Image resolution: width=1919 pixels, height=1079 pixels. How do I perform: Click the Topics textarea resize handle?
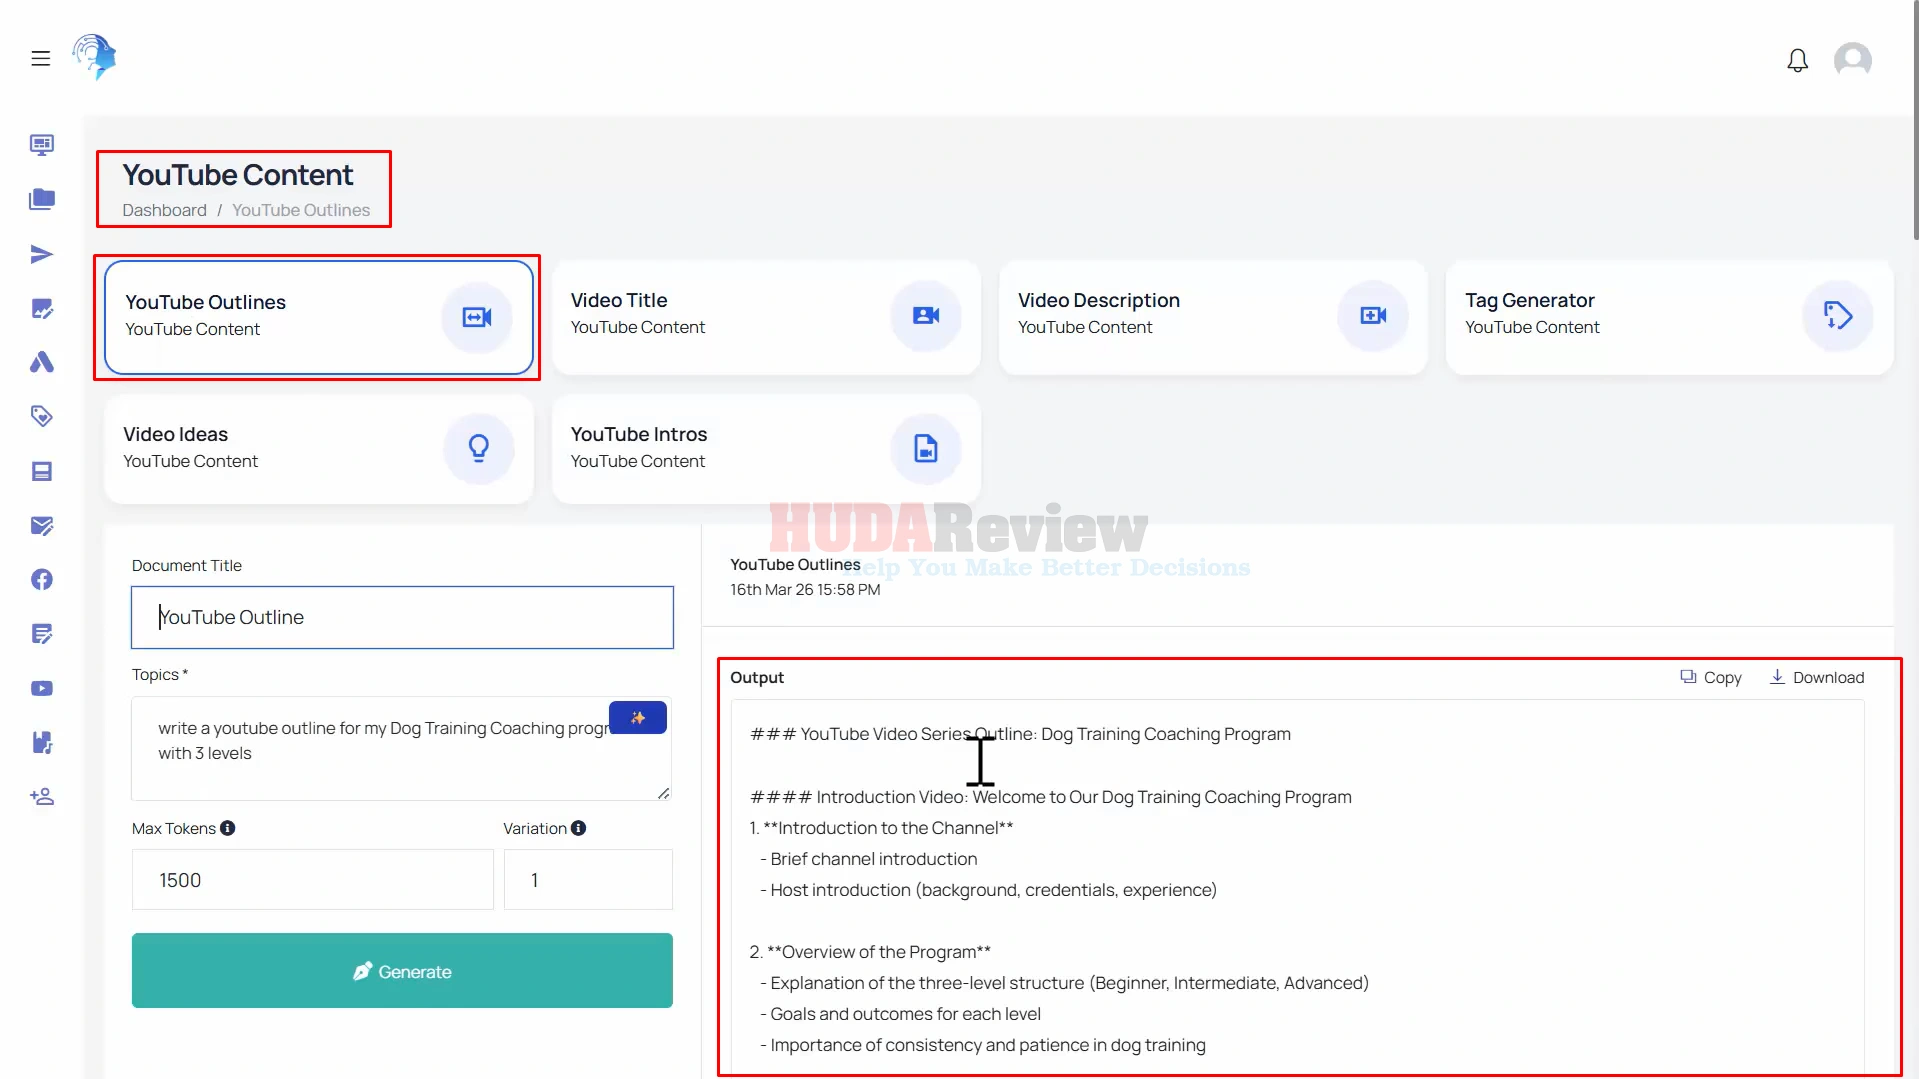pos(663,793)
